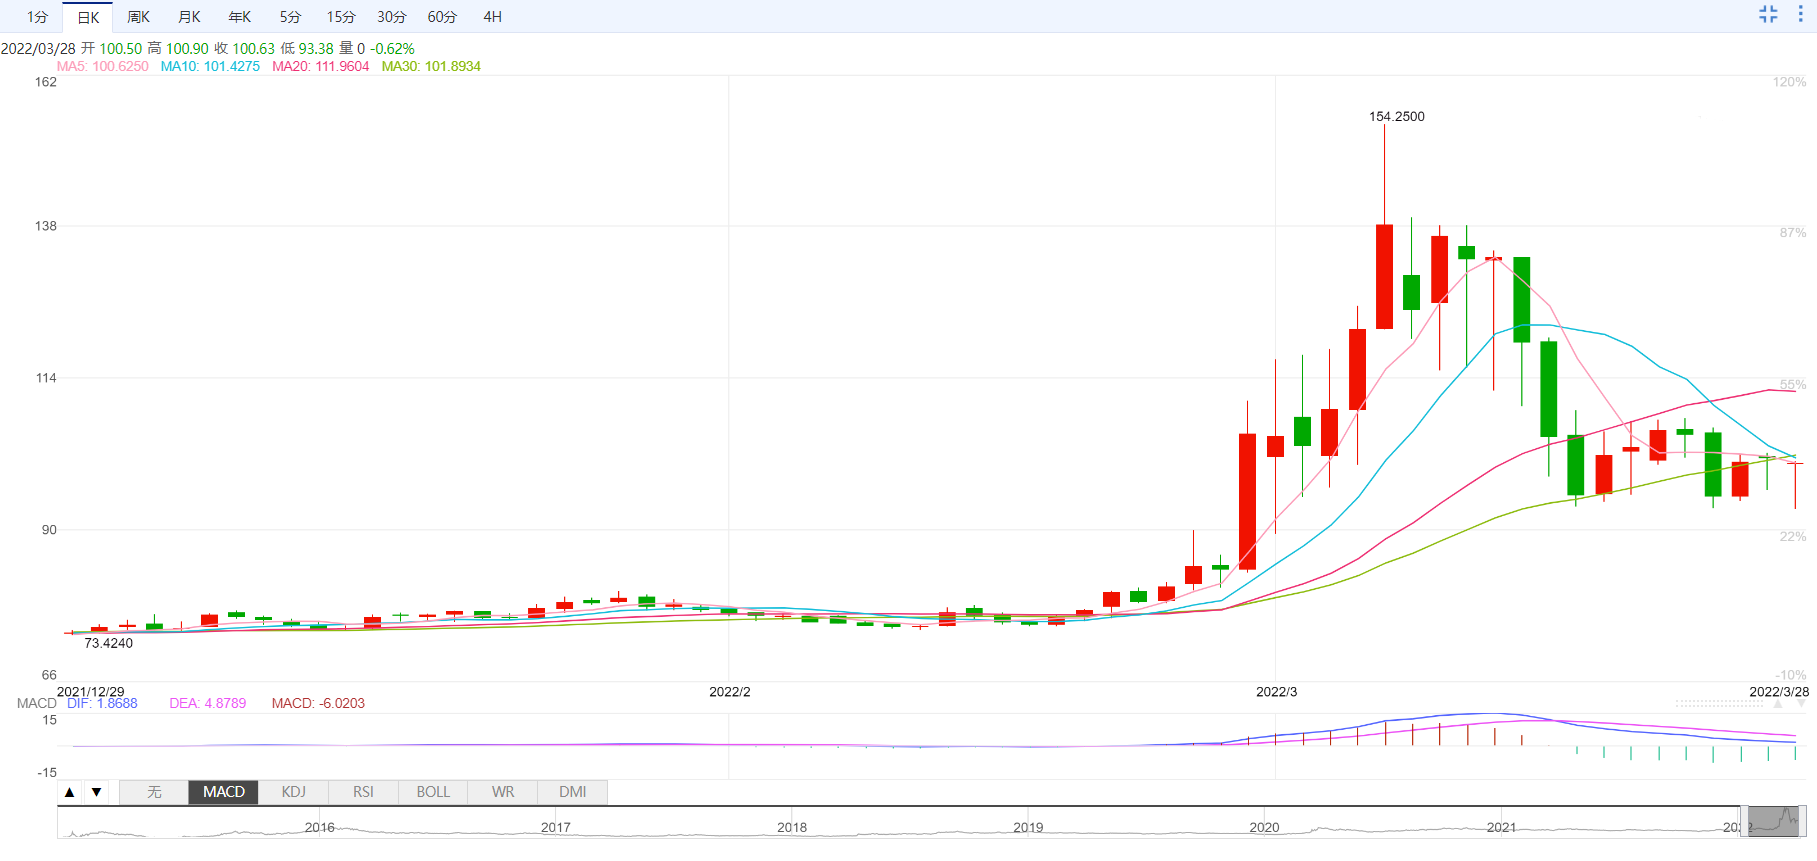Click the MA30: 101.8934 legend label

coord(431,66)
